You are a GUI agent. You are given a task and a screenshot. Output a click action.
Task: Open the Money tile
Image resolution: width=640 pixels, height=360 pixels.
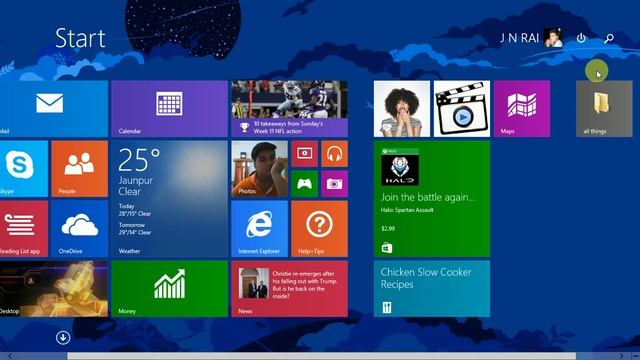click(x=169, y=289)
